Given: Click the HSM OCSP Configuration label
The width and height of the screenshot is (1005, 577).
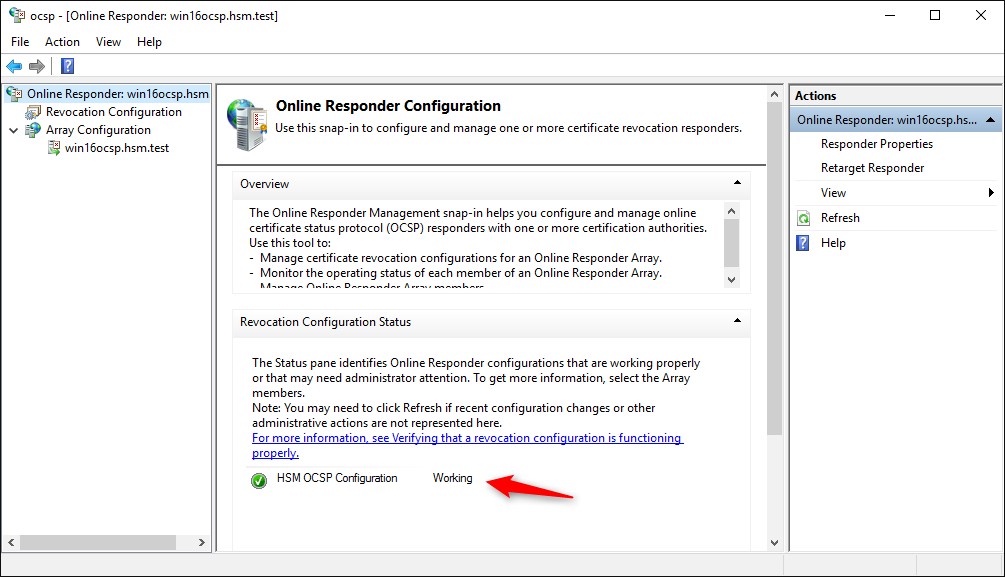Looking at the screenshot, I should (x=337, y=478).
